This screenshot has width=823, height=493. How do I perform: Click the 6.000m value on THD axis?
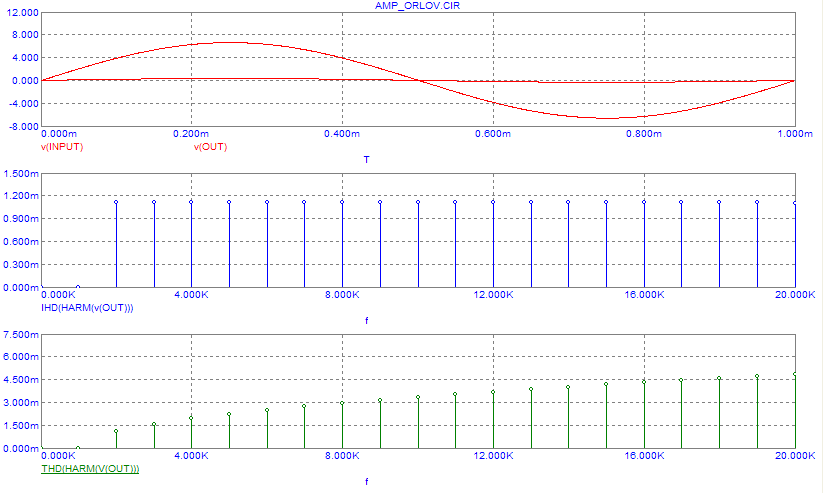pyautogui.click(x=21, y=356)
